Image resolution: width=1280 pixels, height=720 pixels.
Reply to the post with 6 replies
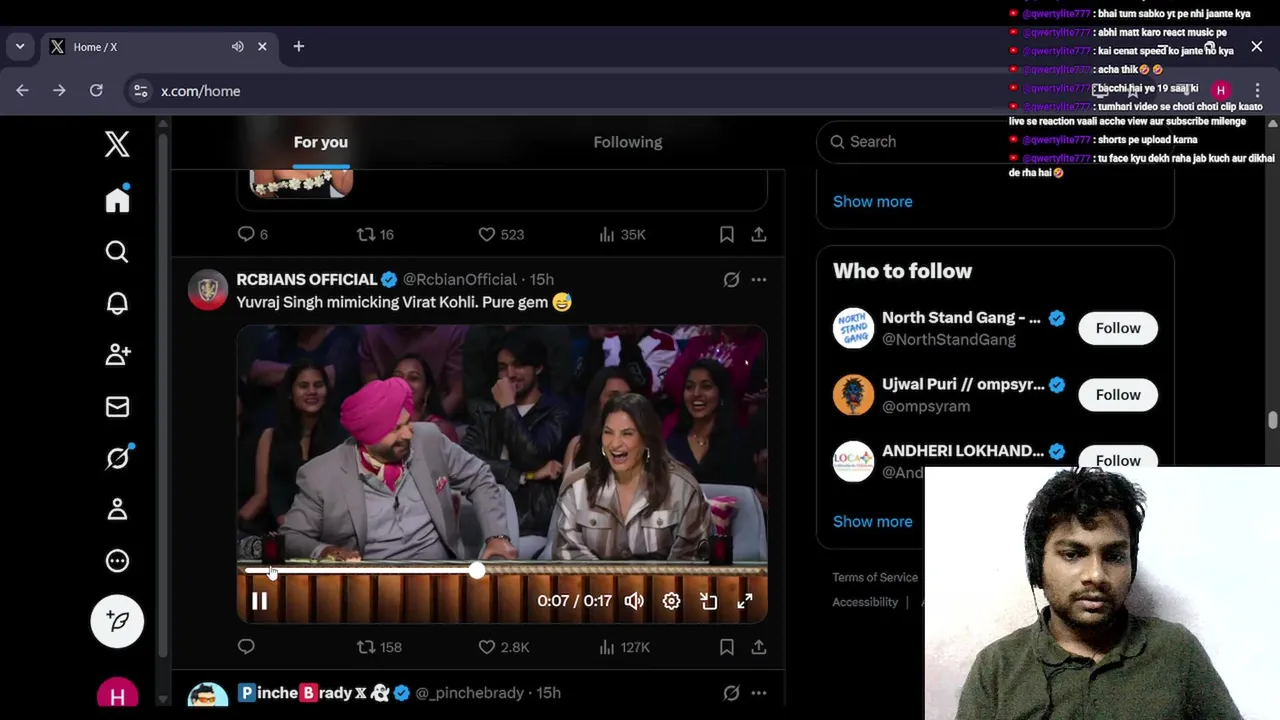[x=252, y=234]
